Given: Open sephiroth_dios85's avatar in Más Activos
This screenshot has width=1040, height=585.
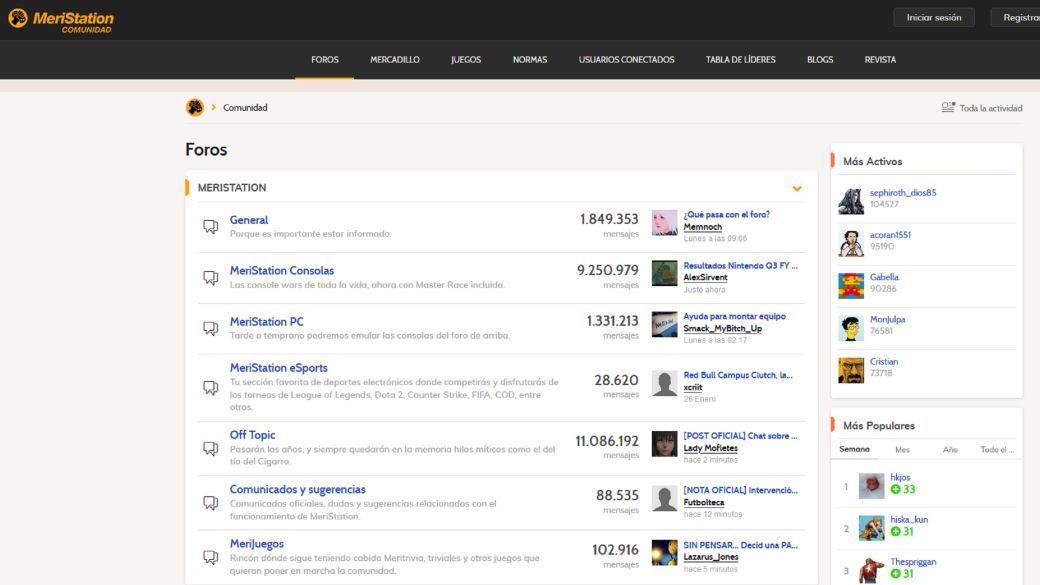Looking at the screenshot, I should [x=851, y=200].
